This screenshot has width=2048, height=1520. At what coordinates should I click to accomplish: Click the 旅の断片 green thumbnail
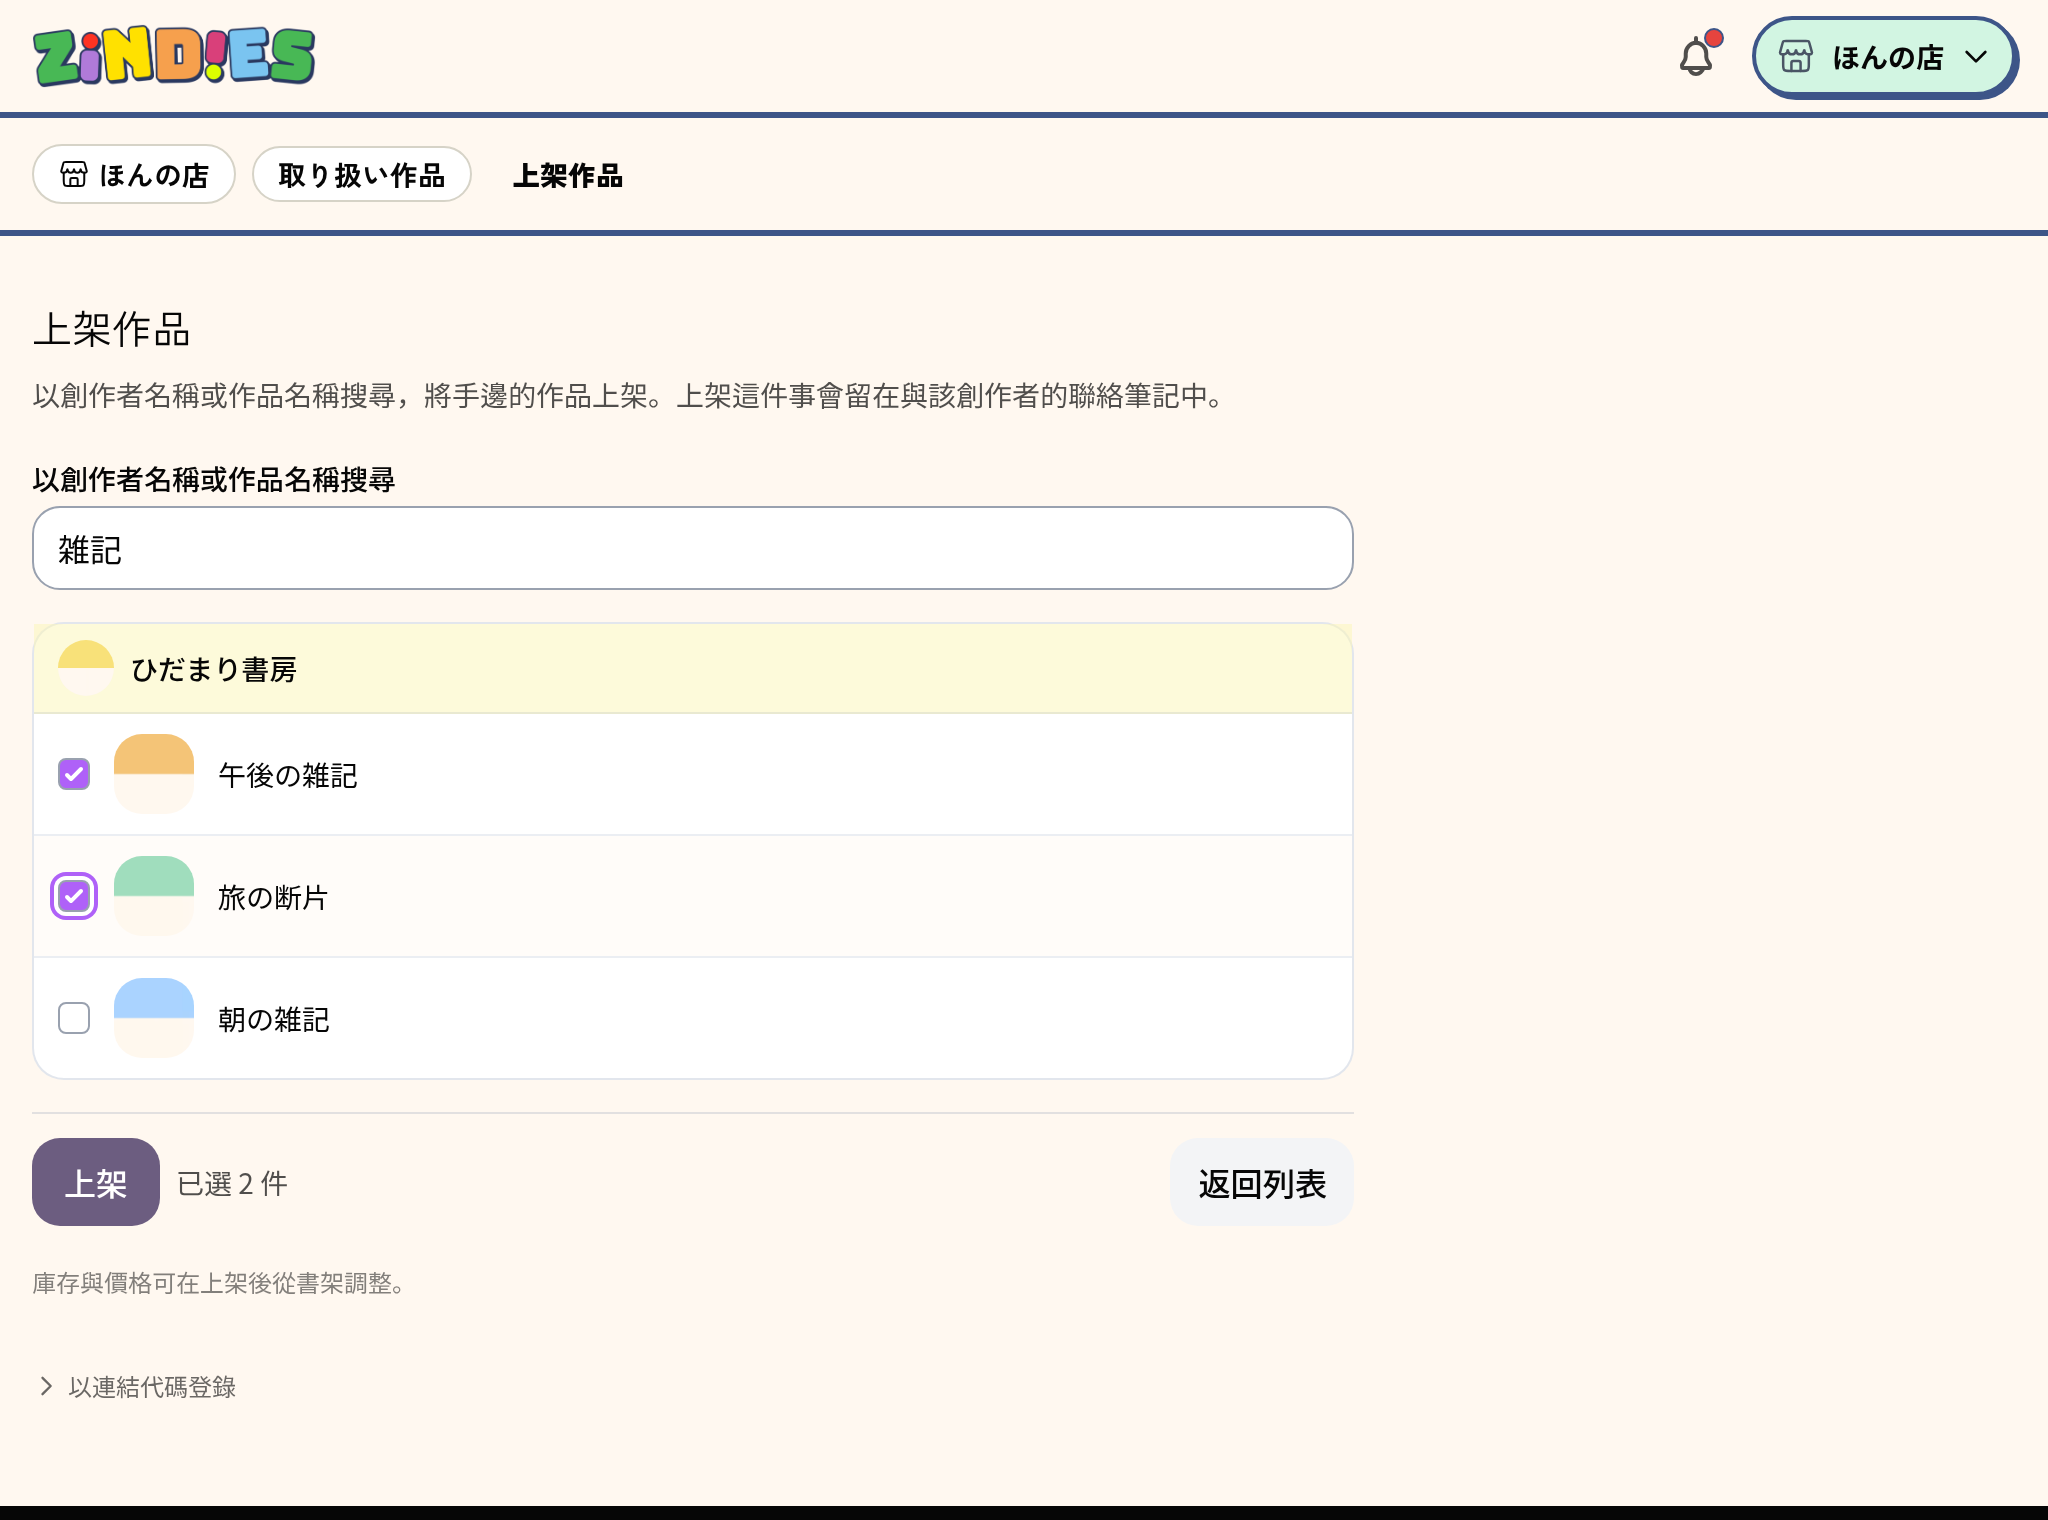coord(154,896)
